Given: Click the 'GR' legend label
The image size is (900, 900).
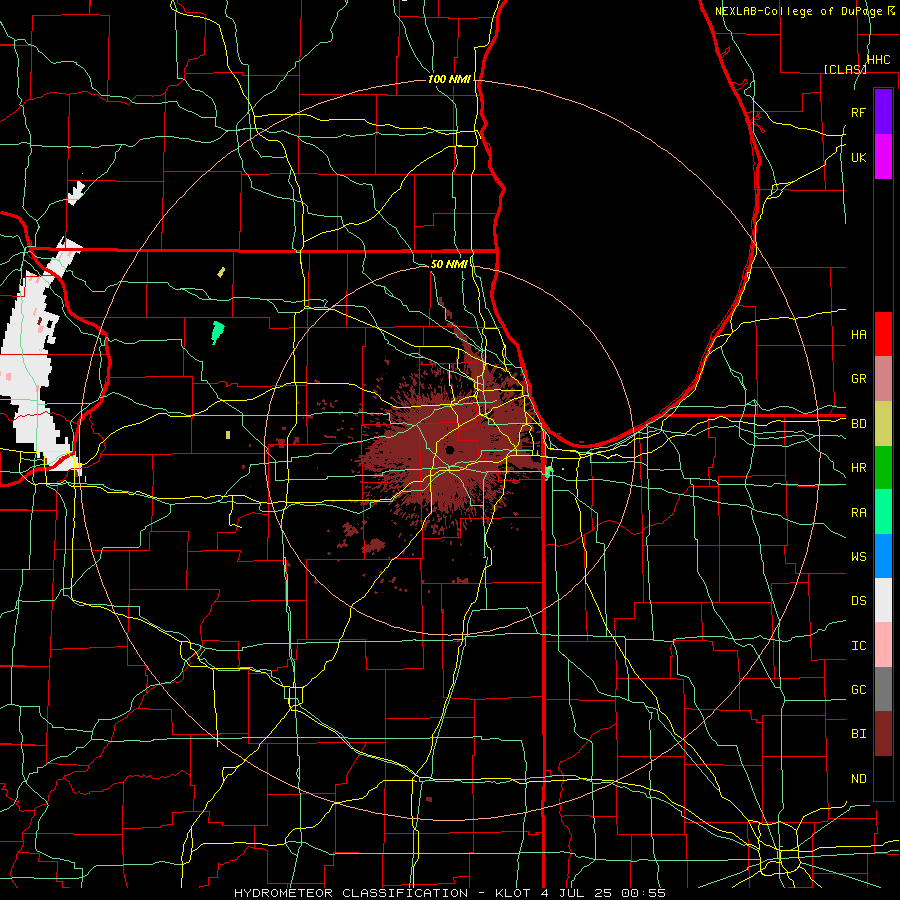Looking at the screenshot, I should (x=858, y=379).
